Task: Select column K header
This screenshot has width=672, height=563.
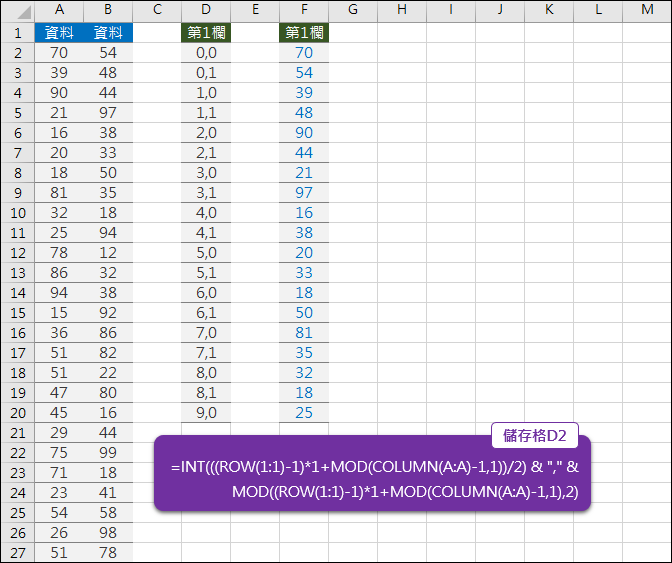Action: pyautogui.click(x=549, y=10)
